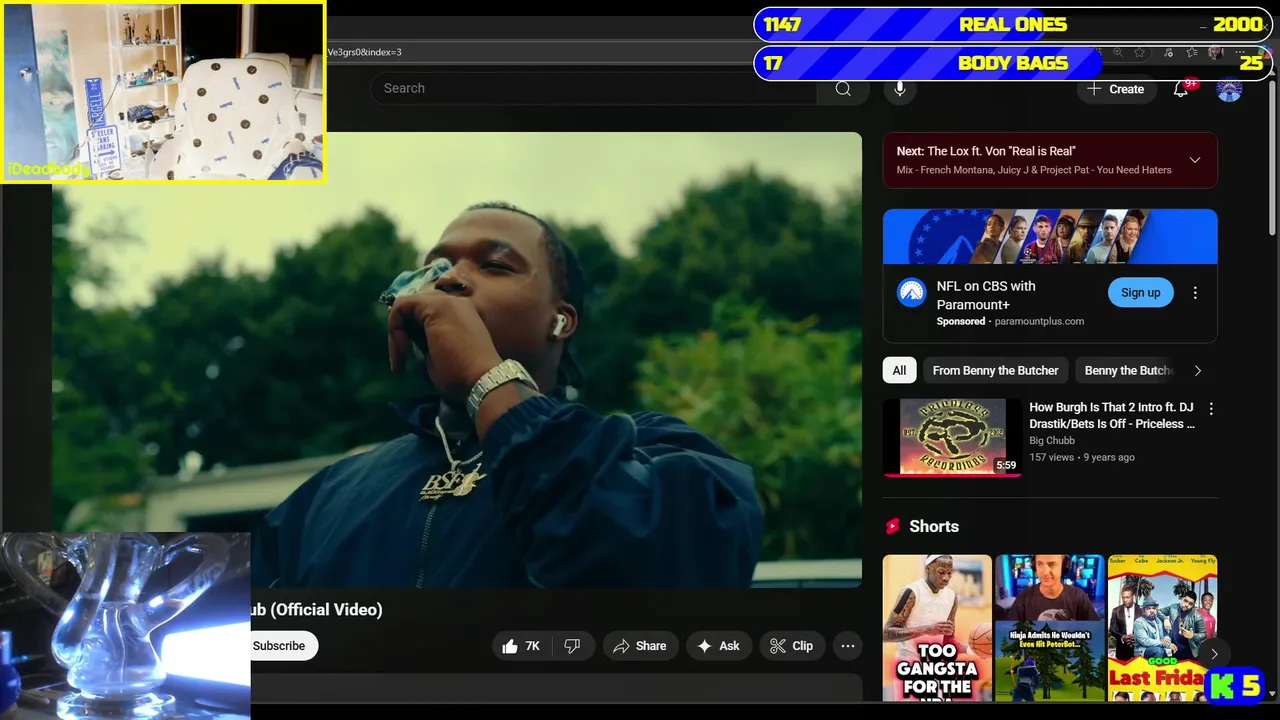This screenshot has height=720, width=1280.
Task: Share the video
Action: [x=640, y=646]
